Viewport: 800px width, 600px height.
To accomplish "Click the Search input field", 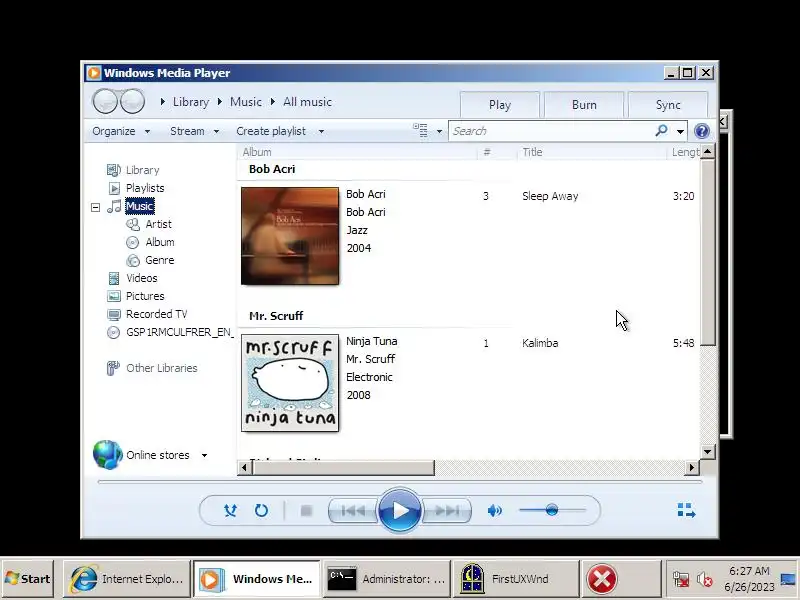I will coord(552,131).
